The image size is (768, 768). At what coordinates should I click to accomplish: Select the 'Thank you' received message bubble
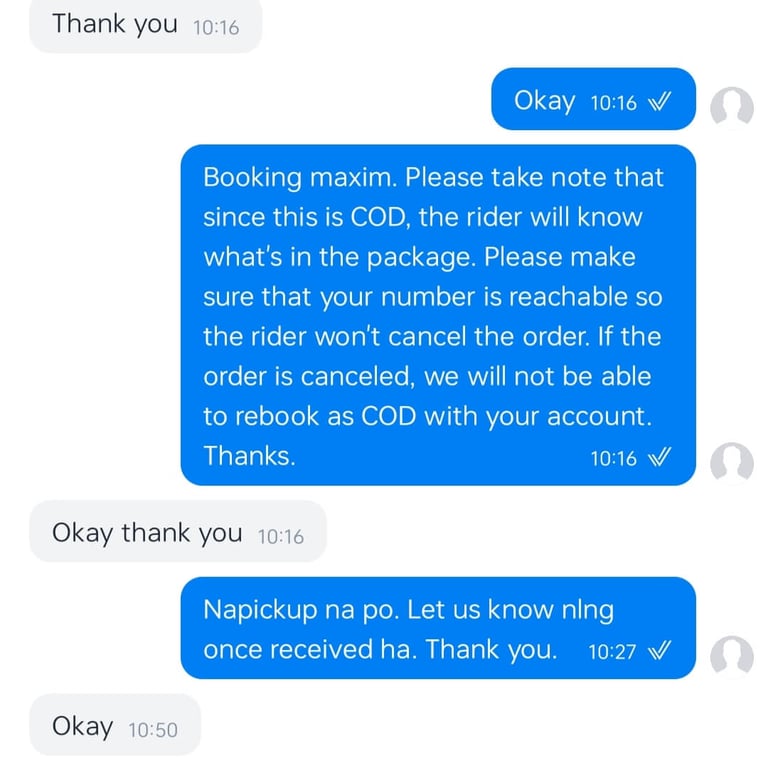(x=145, y=25)
